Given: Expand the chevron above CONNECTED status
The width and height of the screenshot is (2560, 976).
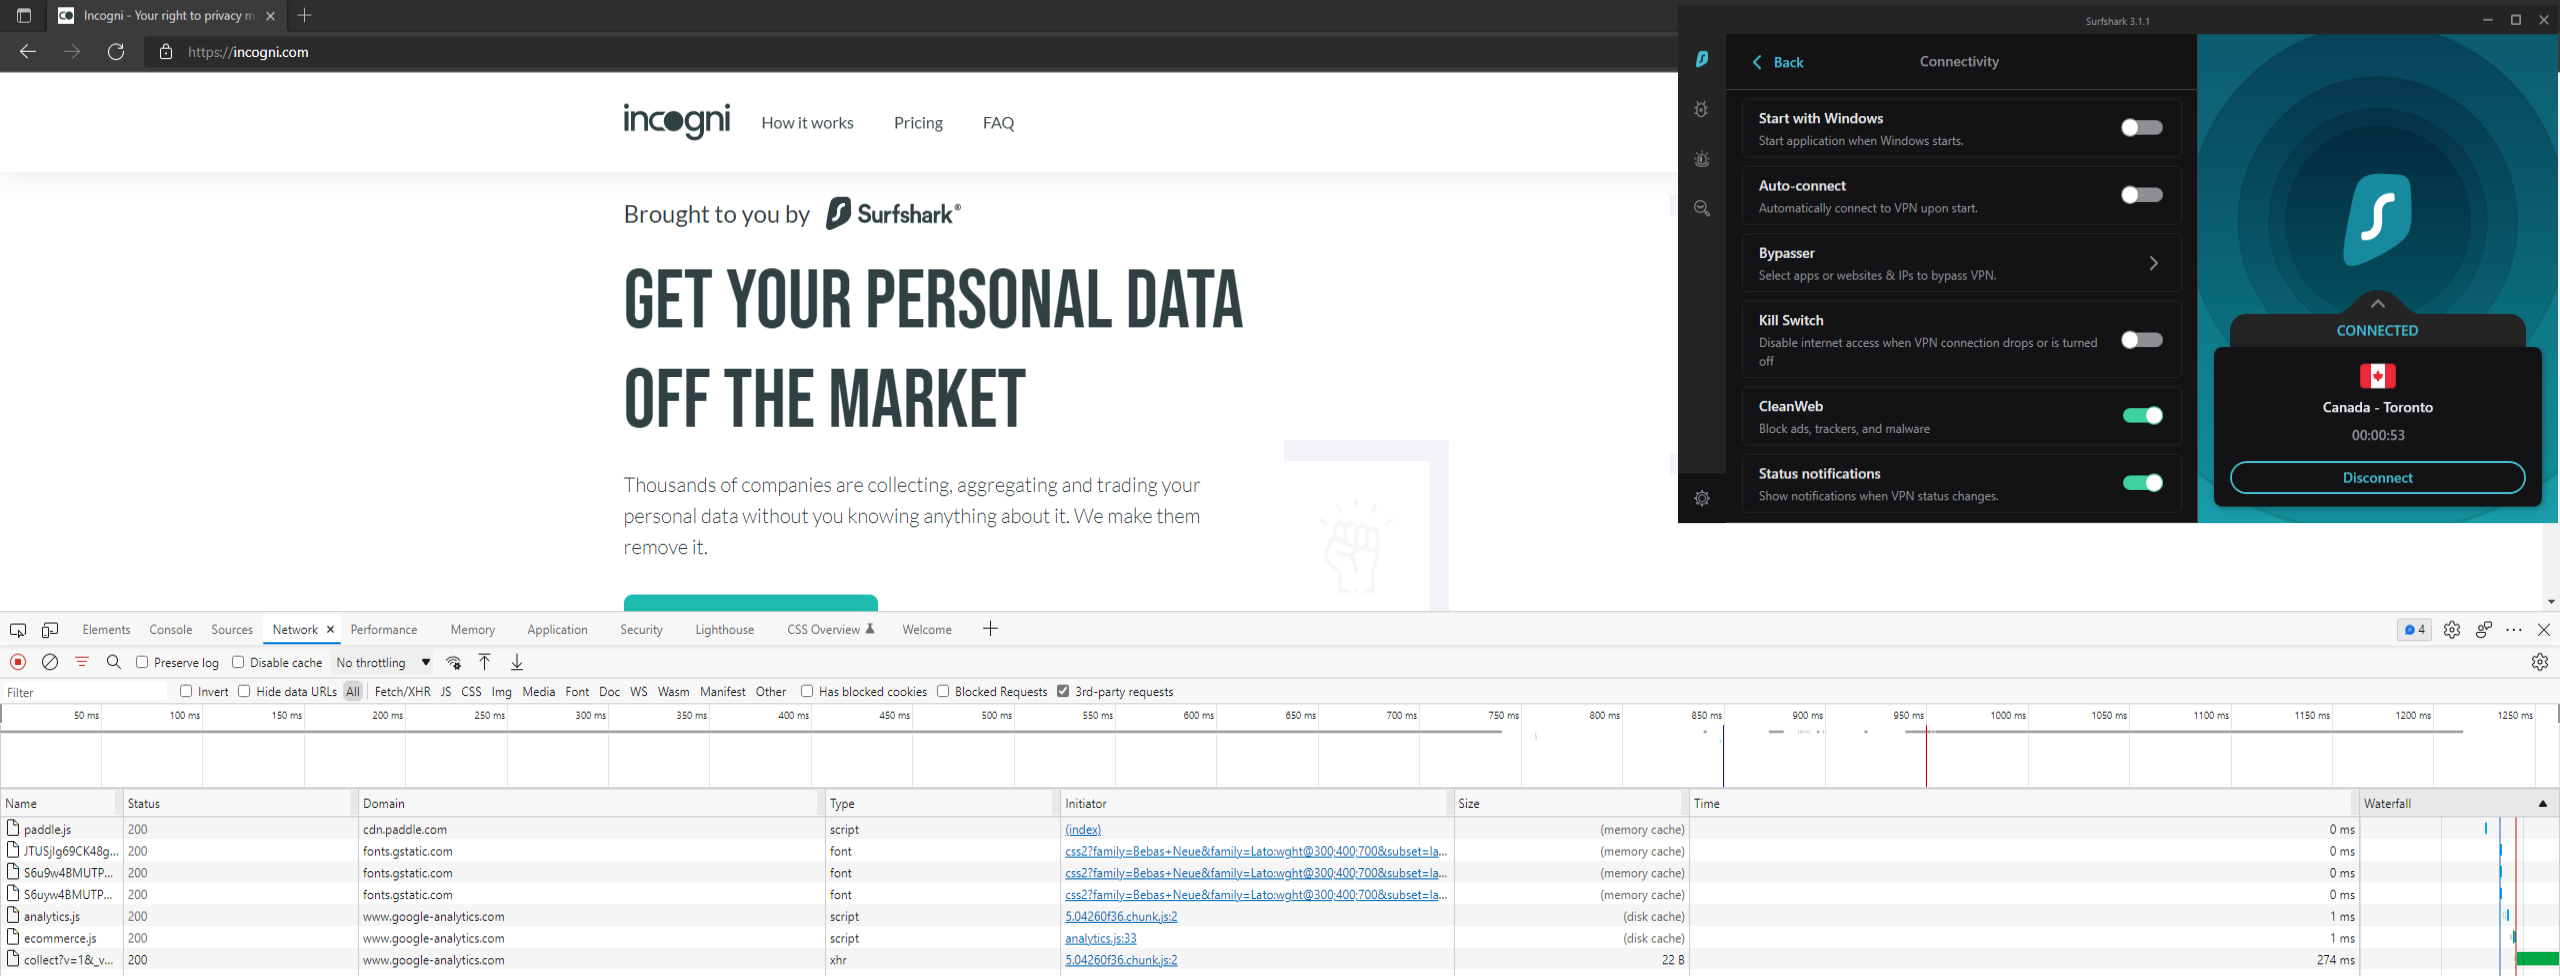Looking at the screenshot, I should pos(2378,303).
